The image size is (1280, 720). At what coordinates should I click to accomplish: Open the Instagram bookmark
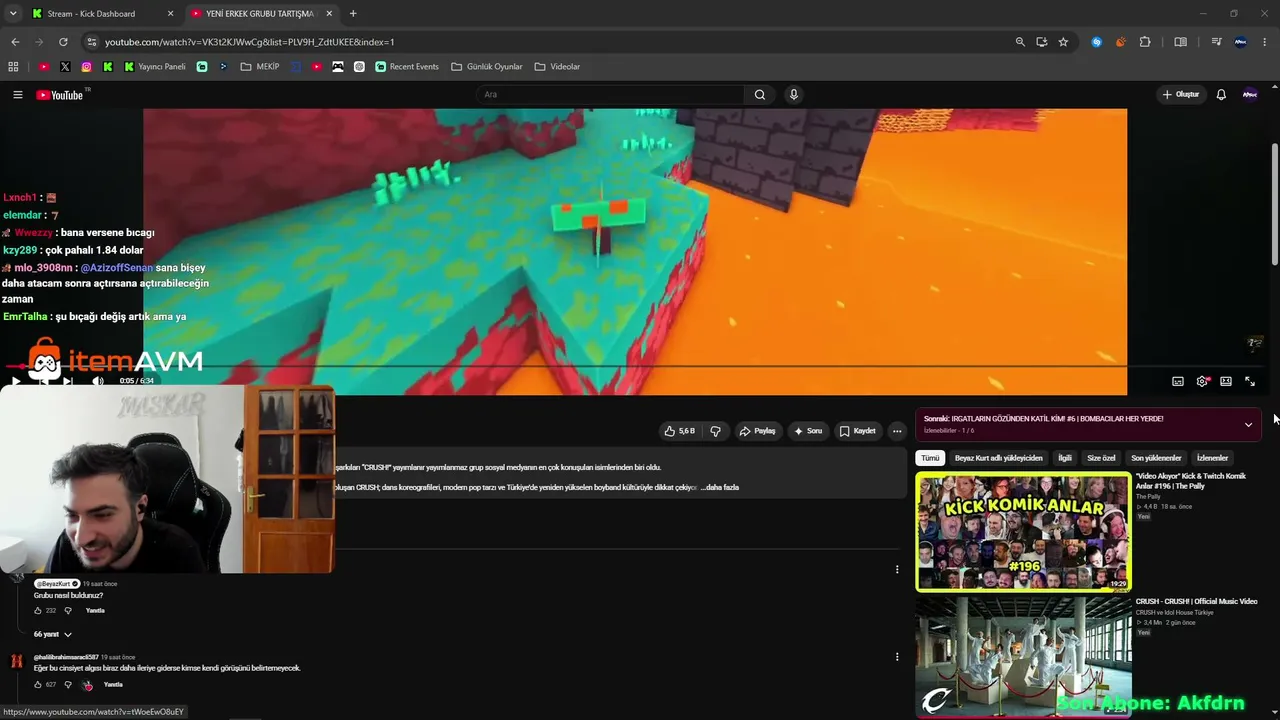click(87, 67)
